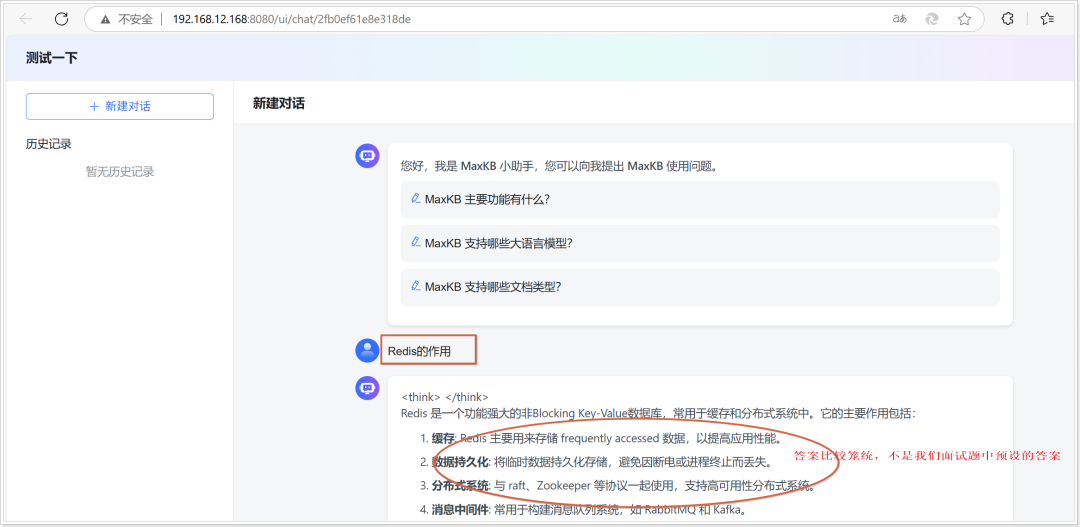The height and width of the screenshot is (527, 1080).
Task: Click the user message Redis的作用
Action: [x=419, y=351]
